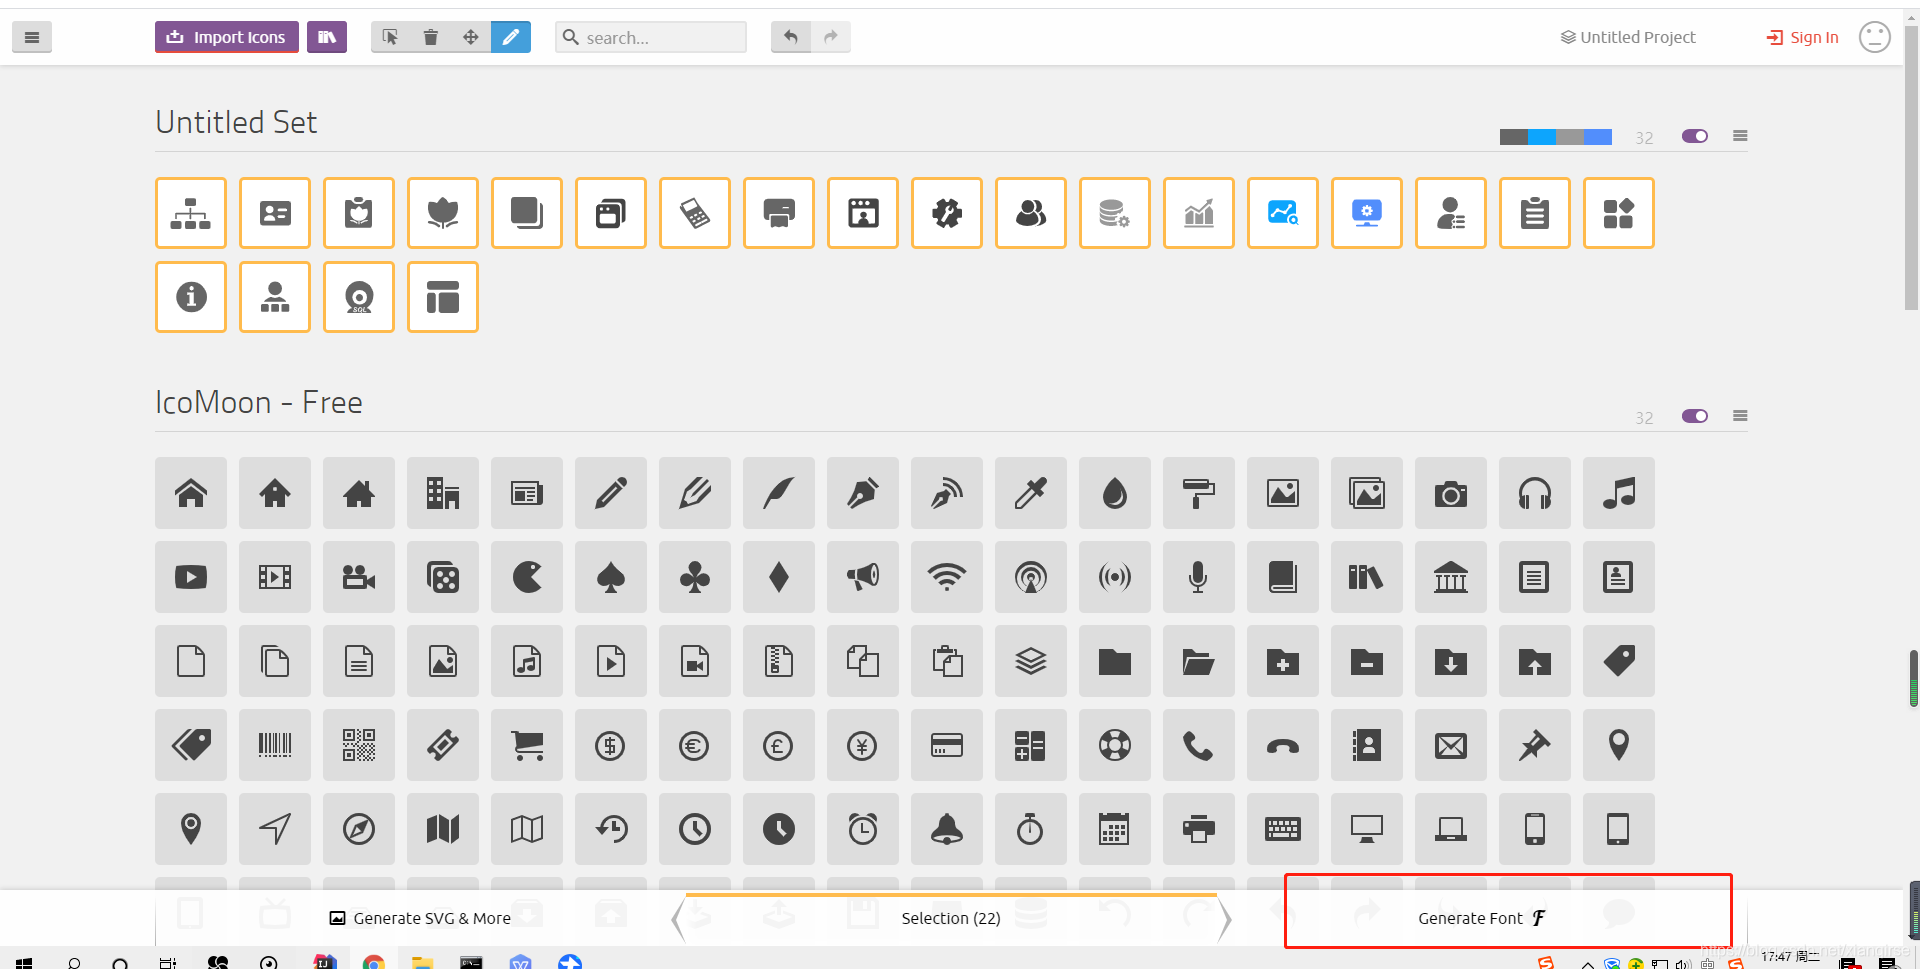Open IcoMoon - Free set options menu

click(1740, 416)
